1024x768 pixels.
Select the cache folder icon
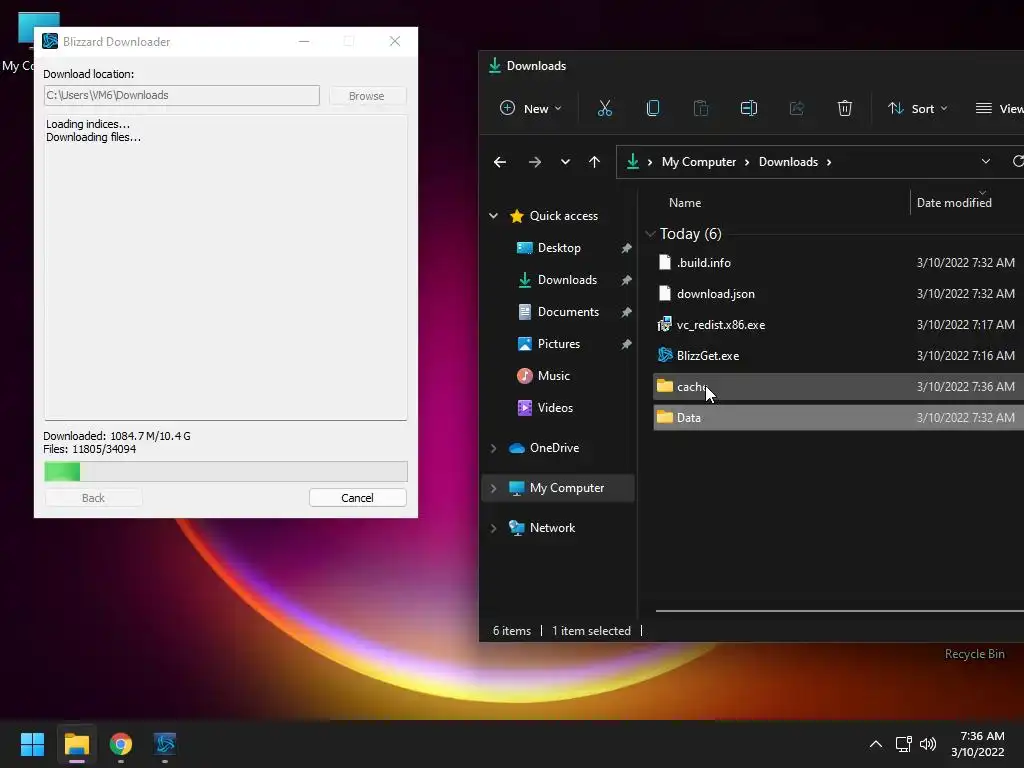pos(665,386)
